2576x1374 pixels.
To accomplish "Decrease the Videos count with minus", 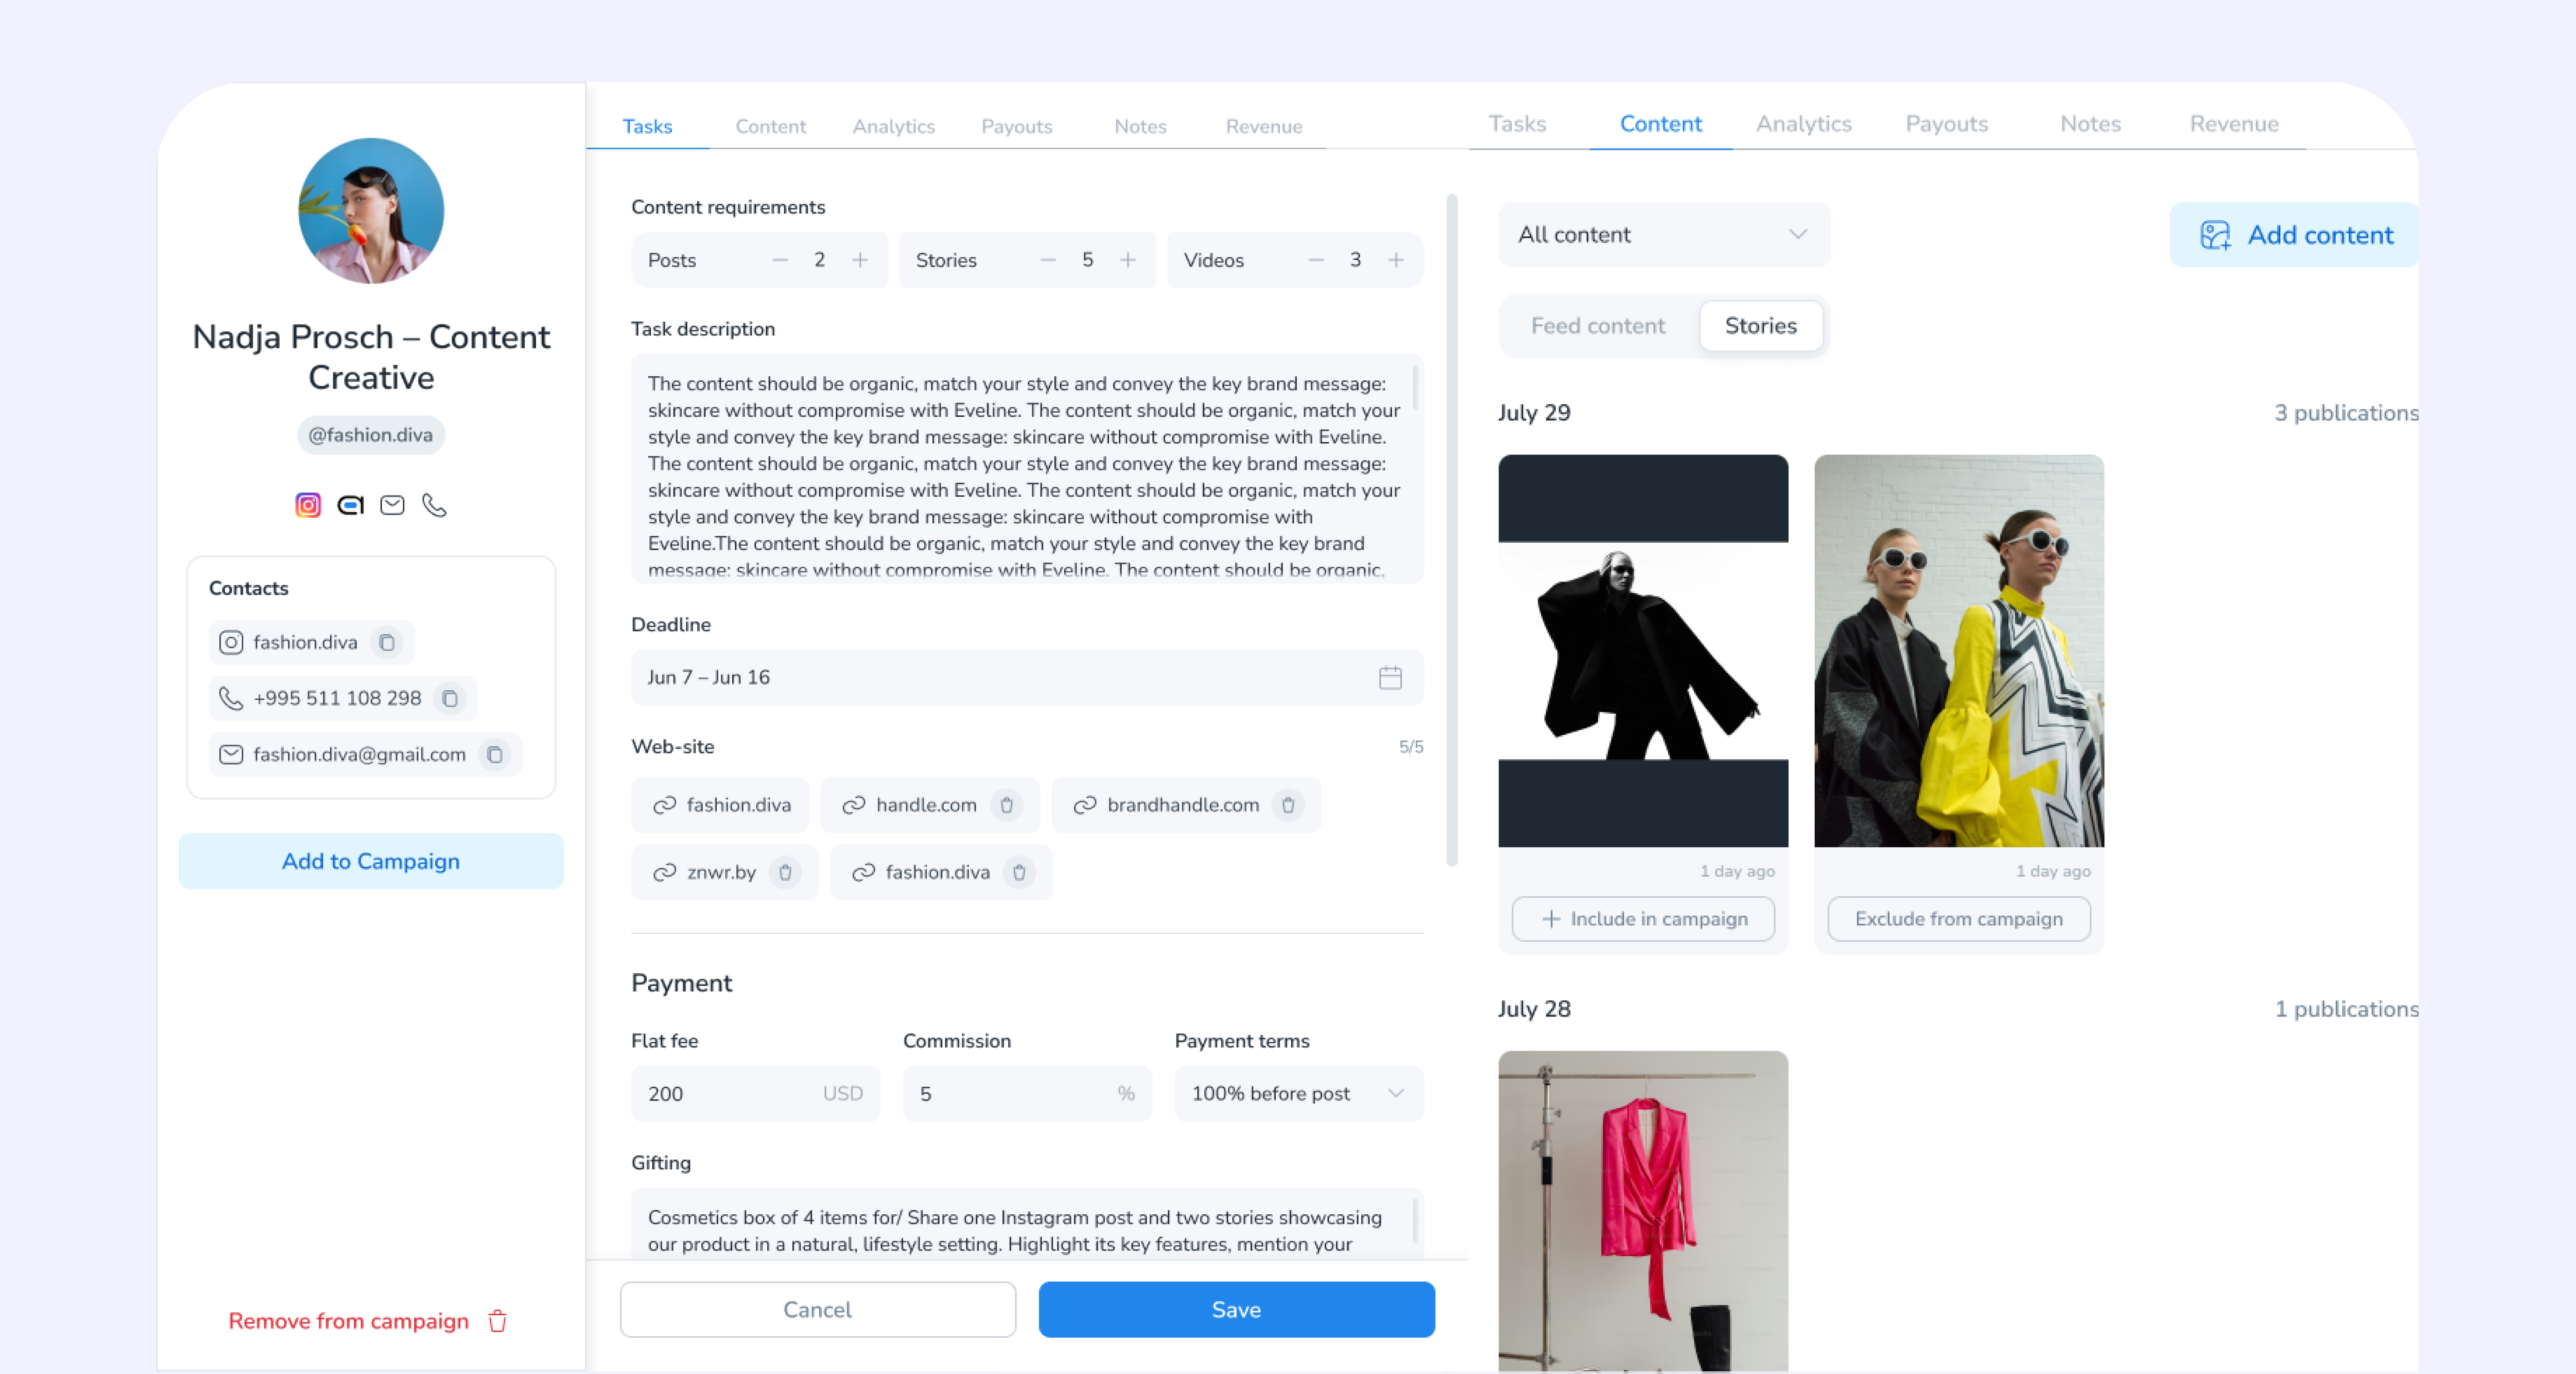I will (x=1316, y=260).
